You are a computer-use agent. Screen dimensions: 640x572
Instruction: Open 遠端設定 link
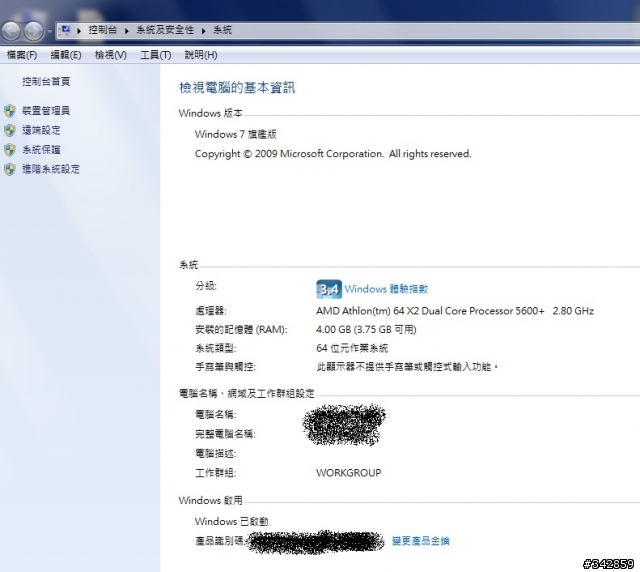point(41,130)
